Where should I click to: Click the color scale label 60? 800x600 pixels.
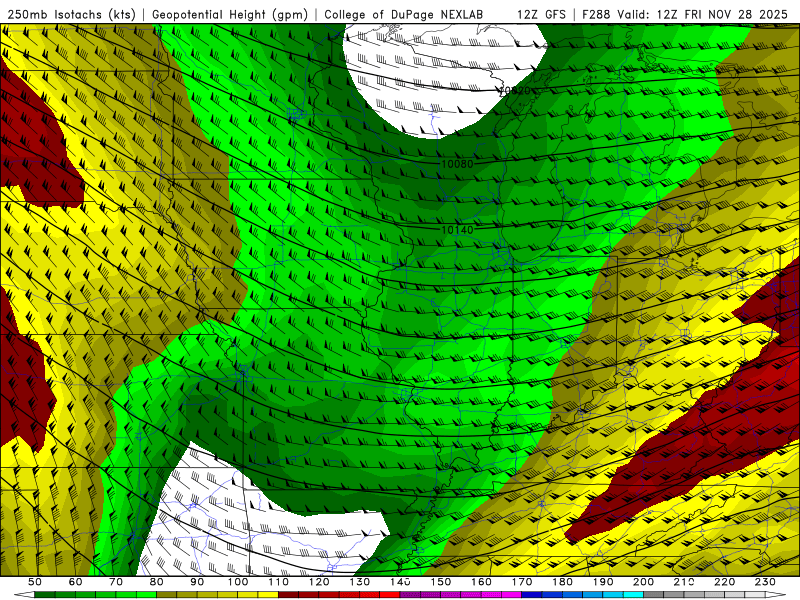tap(76, 582)
